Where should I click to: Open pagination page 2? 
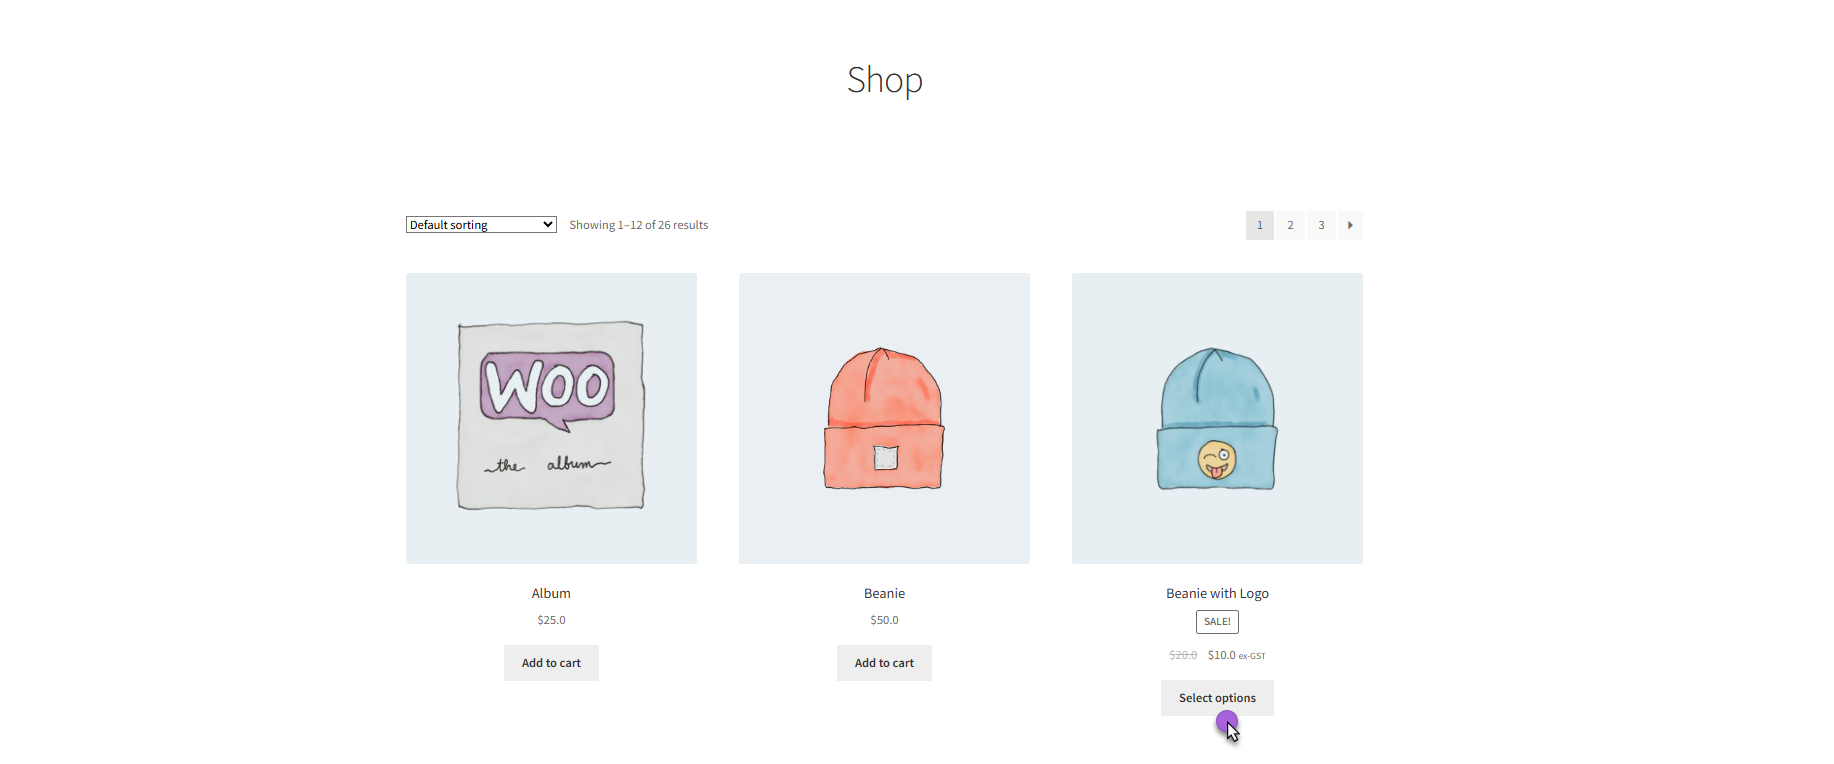[1290, 225]
